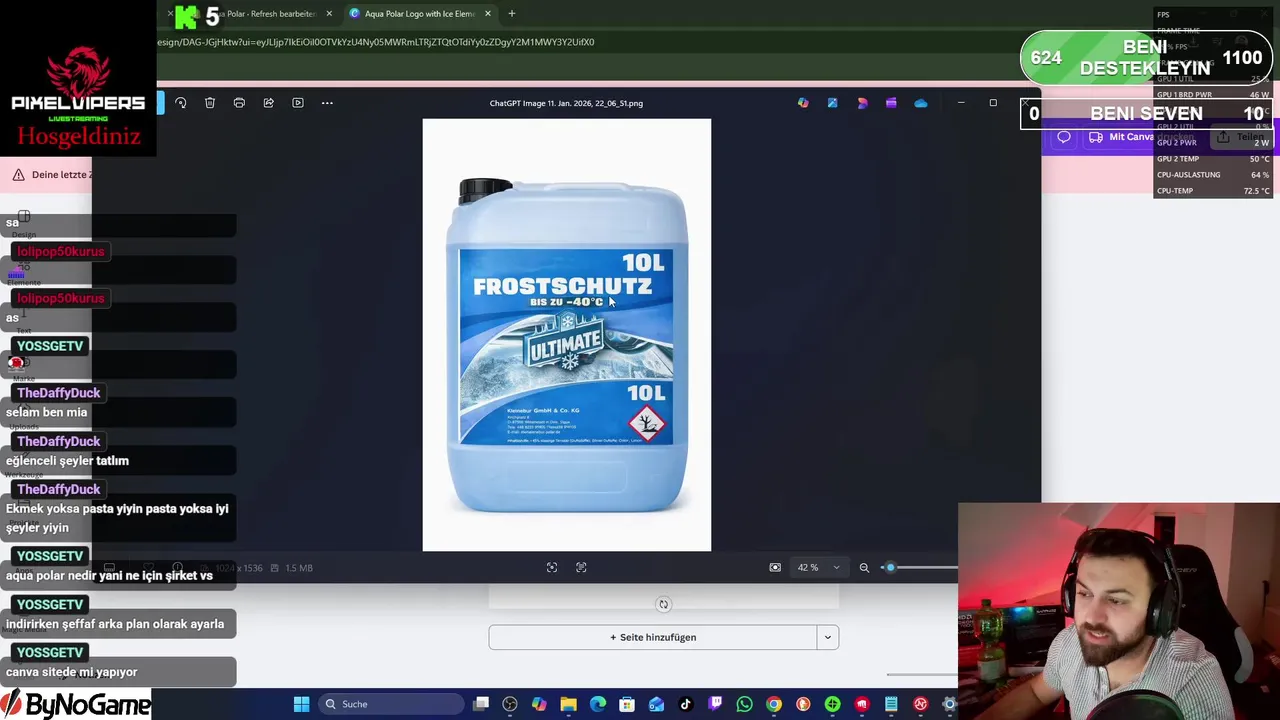The image size is (1280, 720).
Task: Adjust the zoom slider handle
Action: 890,568
